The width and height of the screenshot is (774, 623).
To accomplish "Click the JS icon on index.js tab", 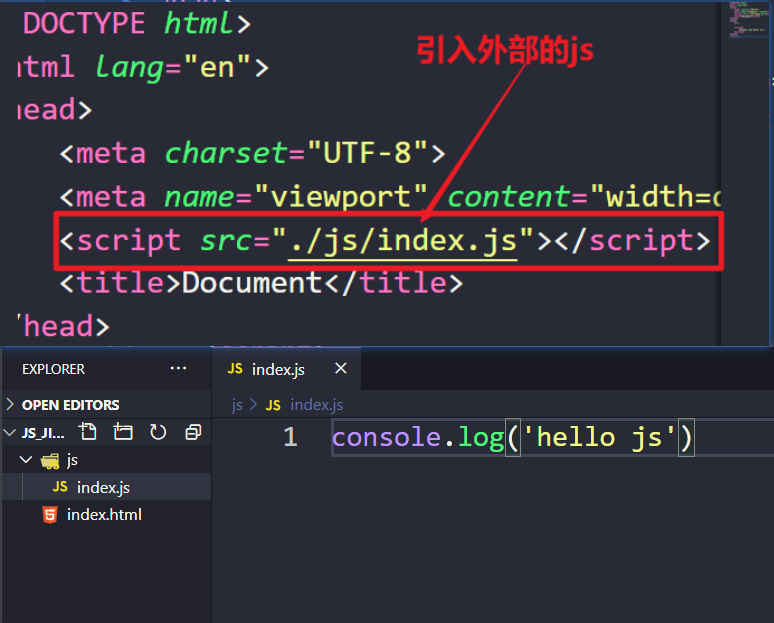I will [x=235, y=368].
